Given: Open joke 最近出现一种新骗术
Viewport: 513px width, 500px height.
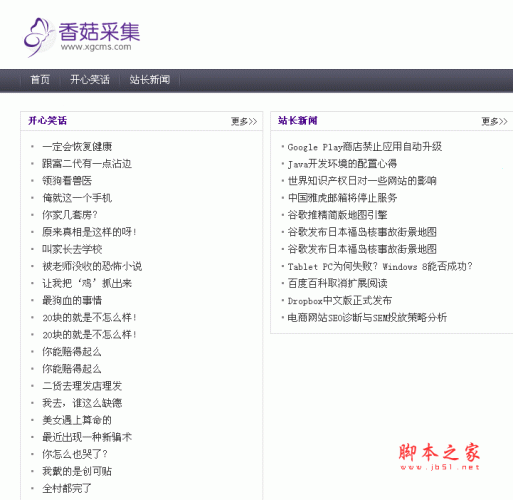Looking at the screenshot, I should pyautogui.click(x=87, y=437).
